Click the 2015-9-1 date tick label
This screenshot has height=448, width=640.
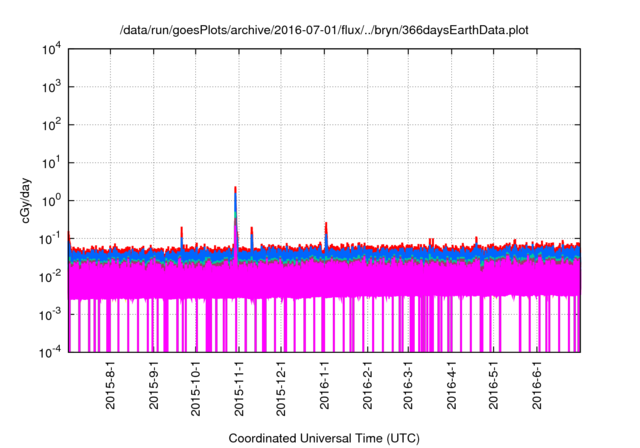[153, 385]
